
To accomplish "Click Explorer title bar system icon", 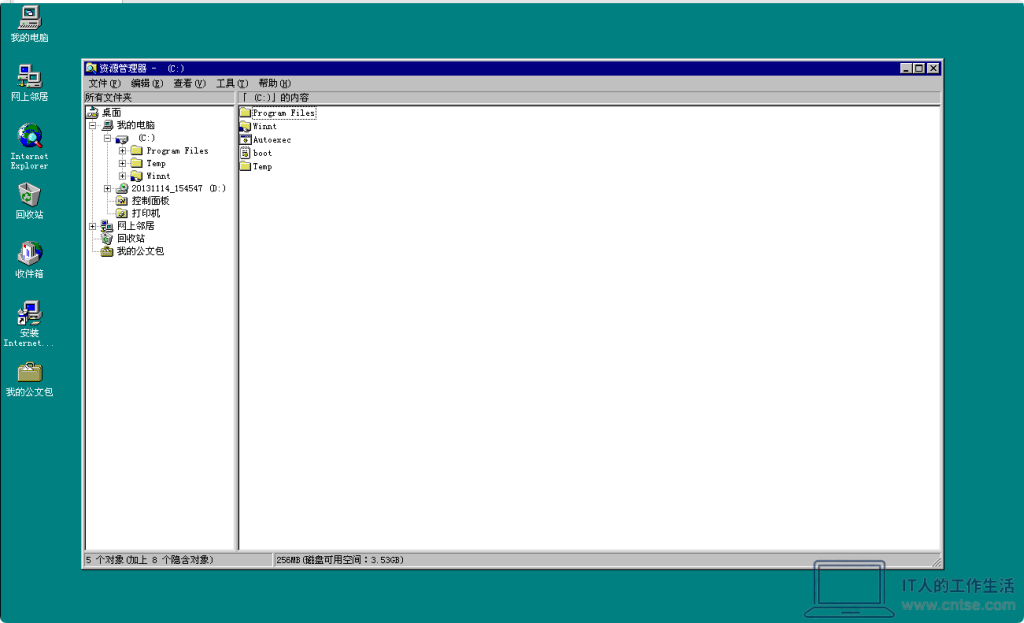I will [91, 68].
